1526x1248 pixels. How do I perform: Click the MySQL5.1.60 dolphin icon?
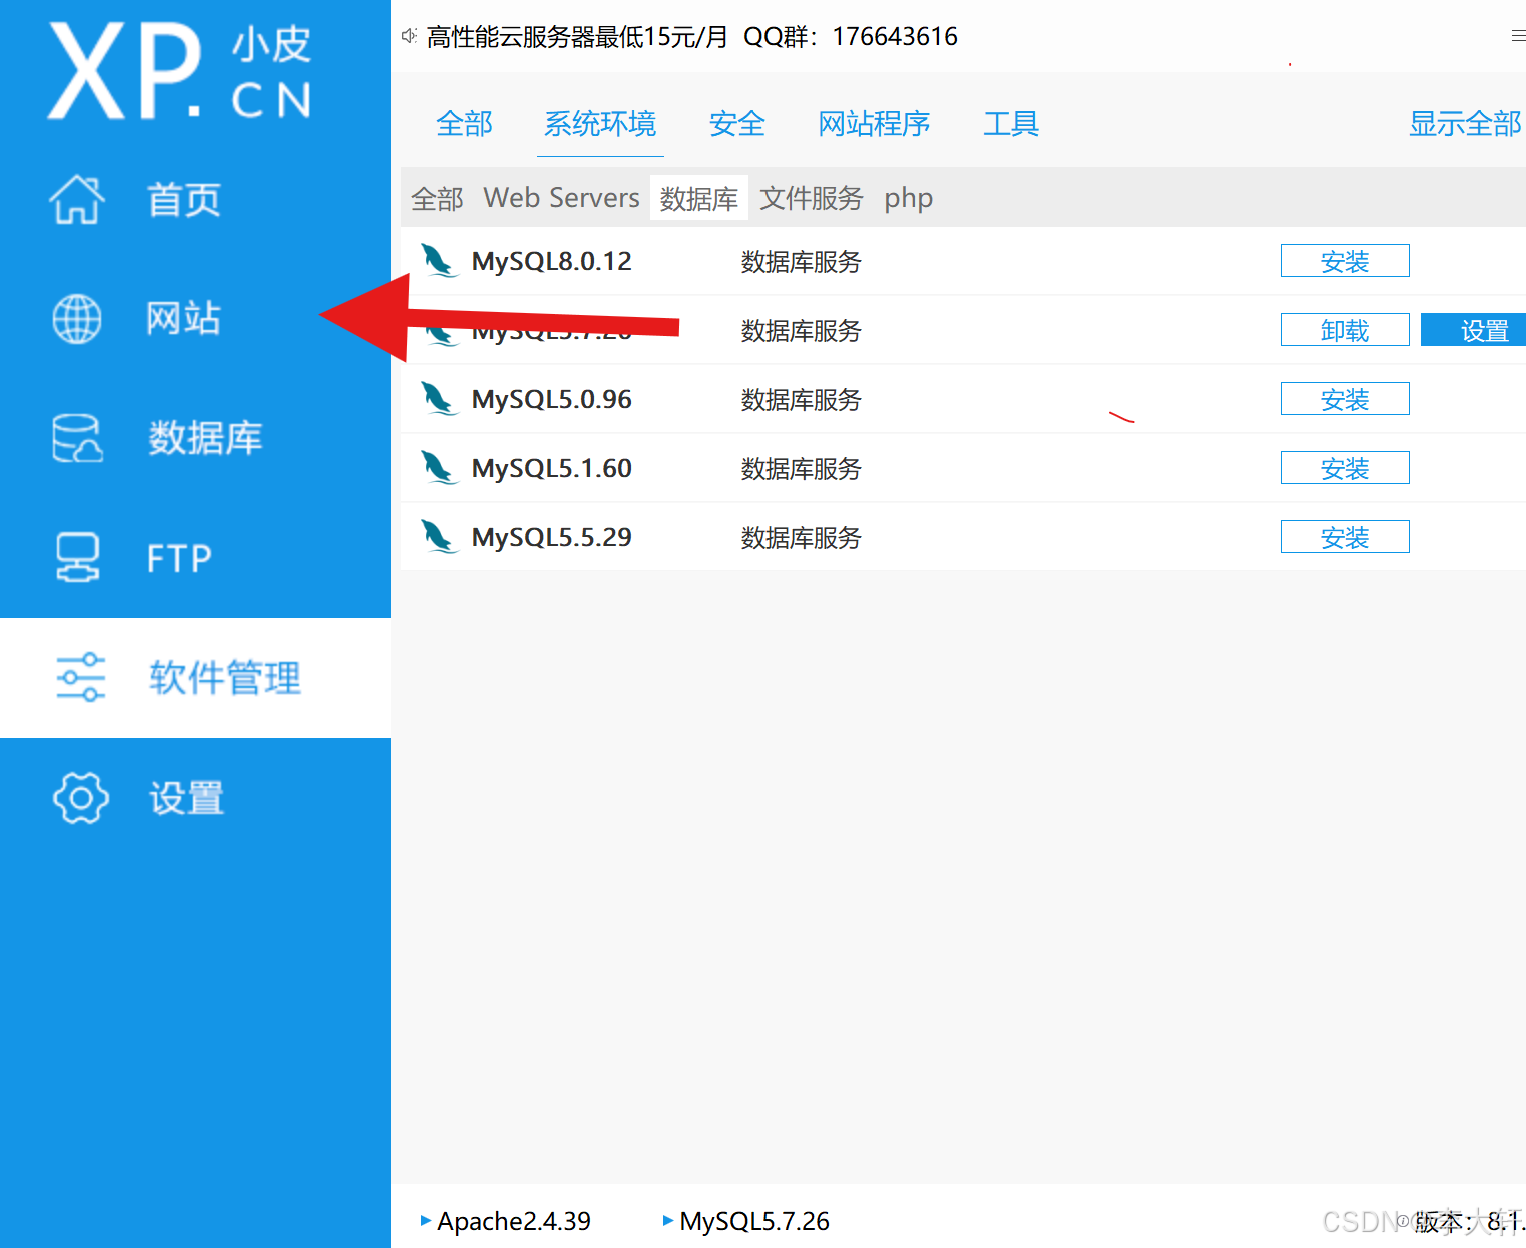tap(438, 468)
